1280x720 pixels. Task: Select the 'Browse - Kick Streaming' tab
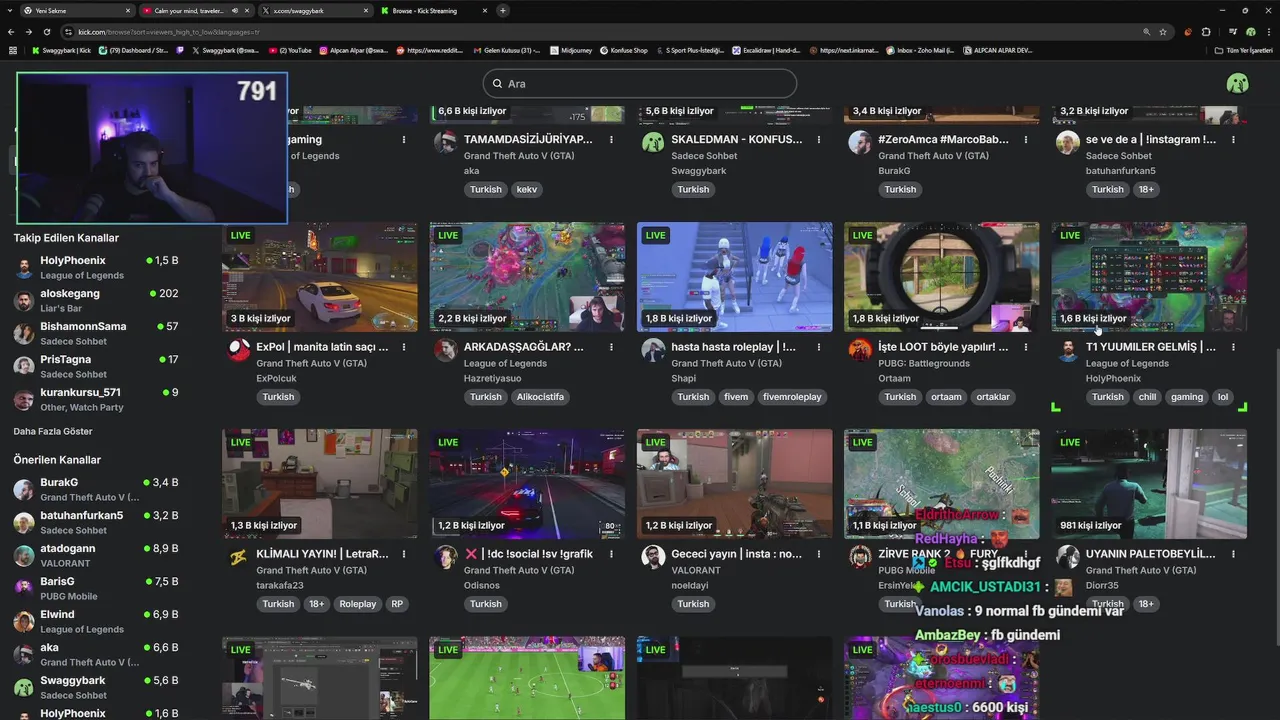pos(435,11)
